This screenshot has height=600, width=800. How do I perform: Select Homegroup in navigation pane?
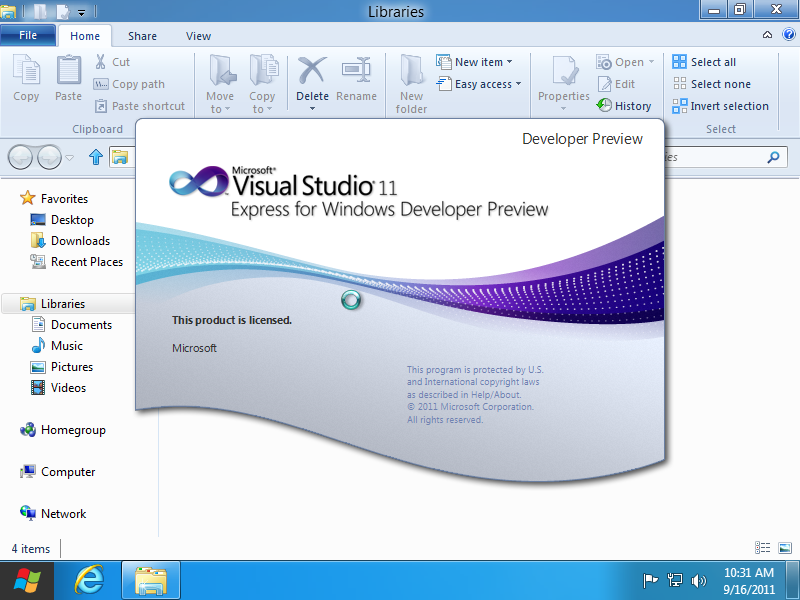62,430
